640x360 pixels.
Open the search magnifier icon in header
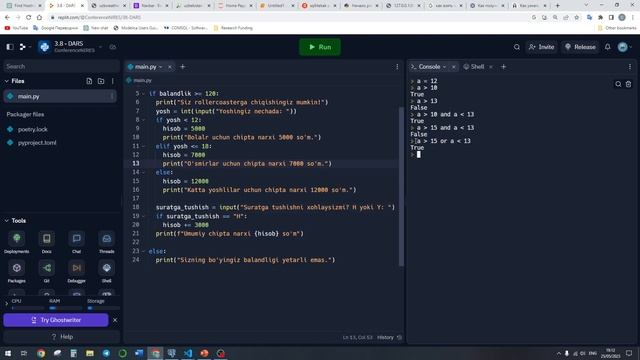pyautogui.click(x=517, y=47)
